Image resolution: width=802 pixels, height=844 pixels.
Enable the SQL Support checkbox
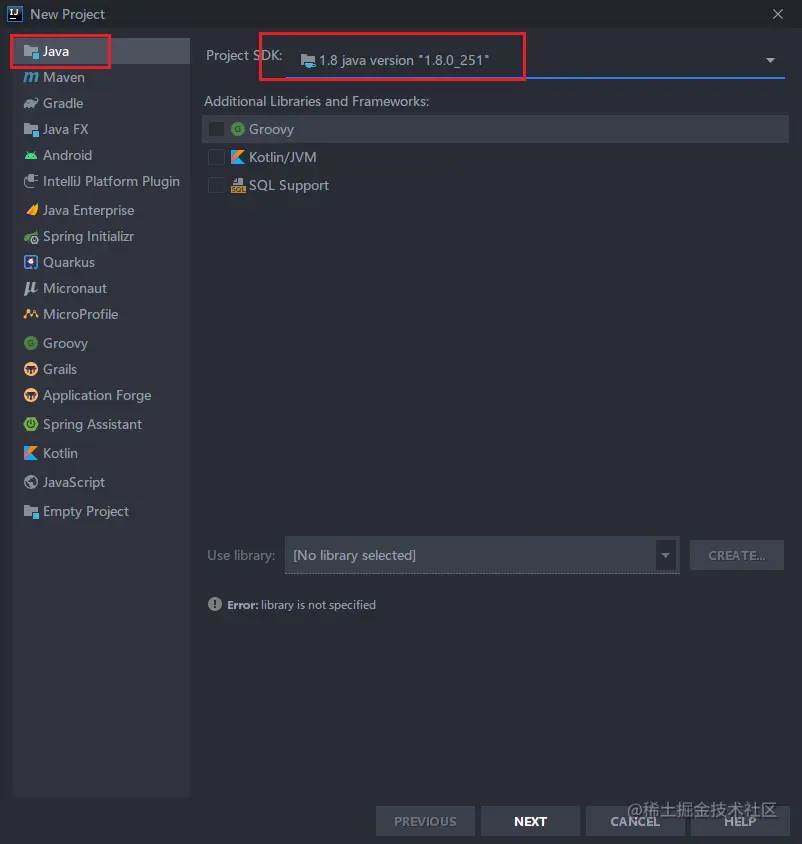[x=216, y=185]
